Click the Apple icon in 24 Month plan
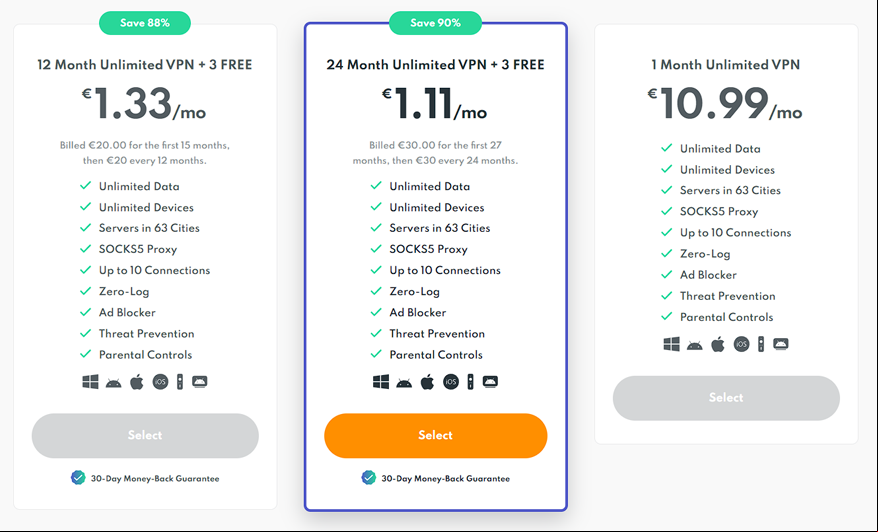The image size is (878, 532). (427, 382)
